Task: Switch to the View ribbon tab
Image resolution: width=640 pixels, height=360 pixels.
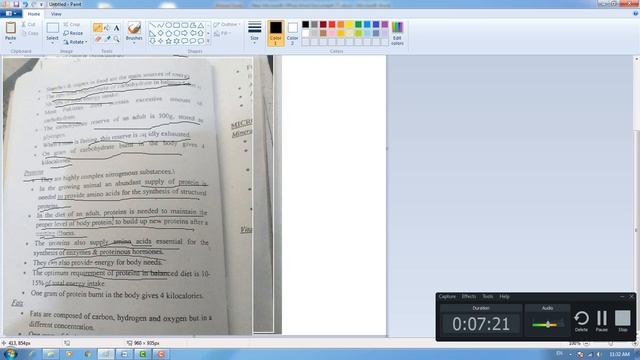Action: point(56,14)
